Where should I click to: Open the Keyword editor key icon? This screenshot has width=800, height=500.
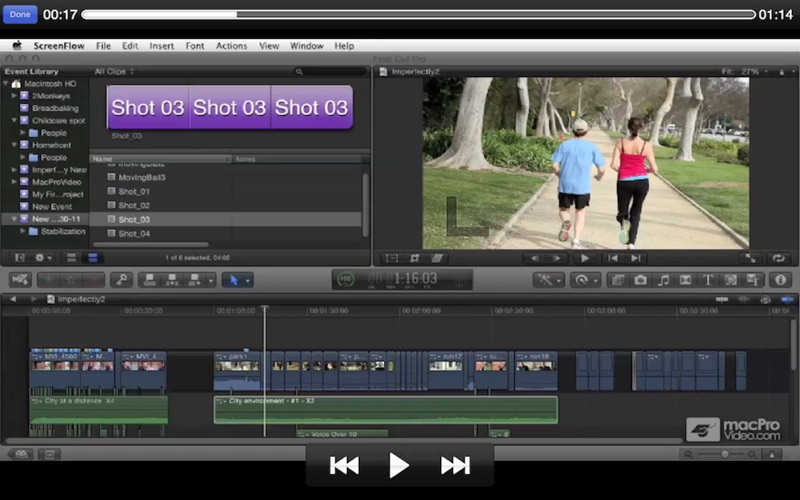122,280
